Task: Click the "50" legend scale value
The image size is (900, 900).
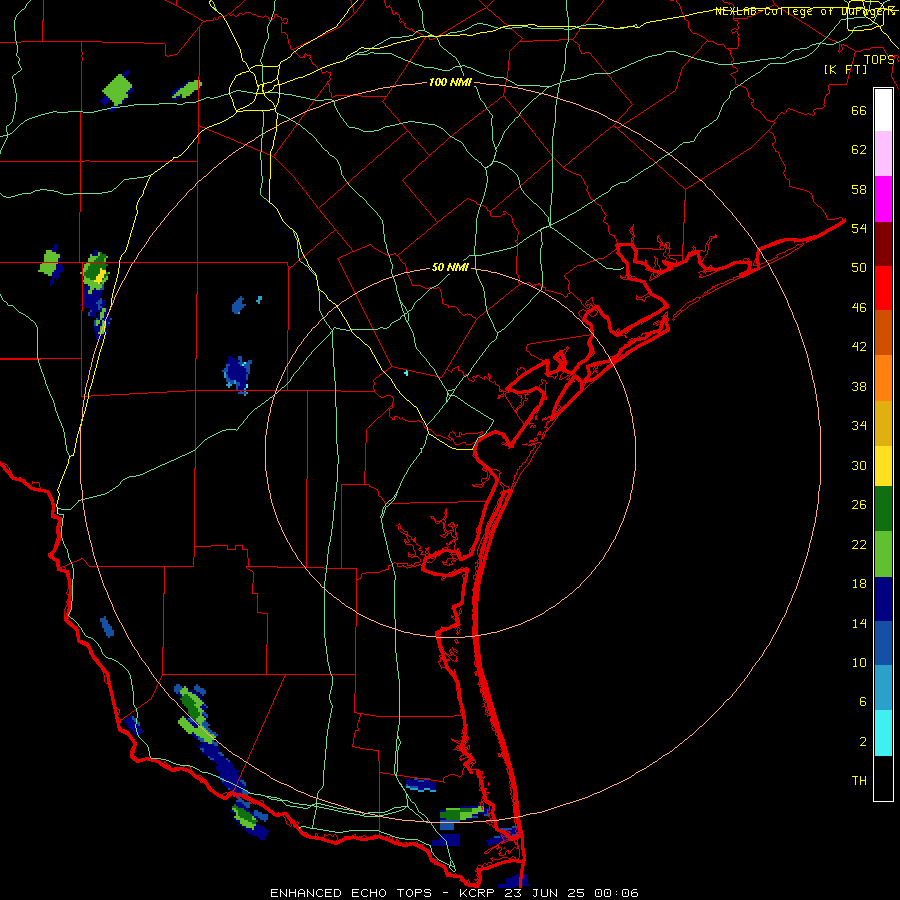Action: point(859,267)
